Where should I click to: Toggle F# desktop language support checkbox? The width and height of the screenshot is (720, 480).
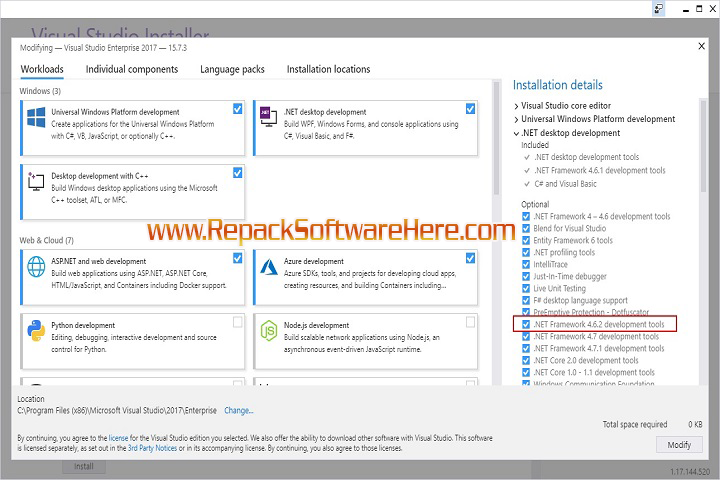[x=526, y=300]
